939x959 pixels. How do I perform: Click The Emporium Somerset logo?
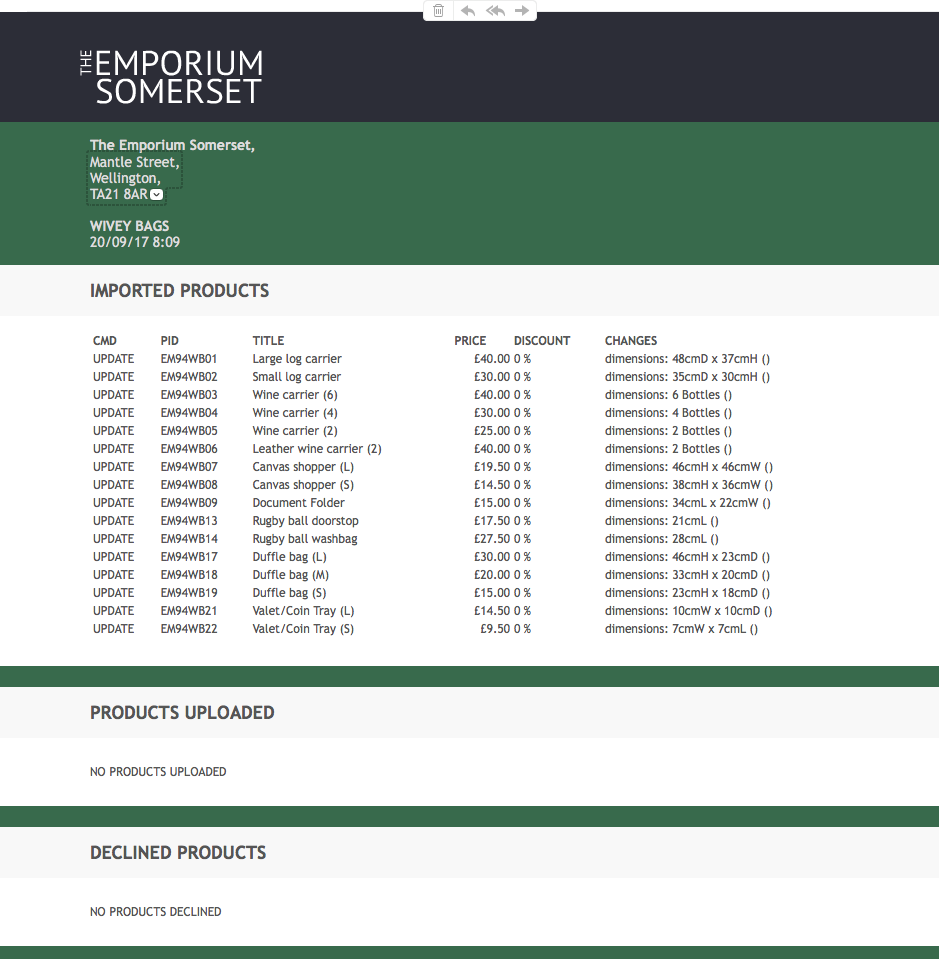(171, 76)
